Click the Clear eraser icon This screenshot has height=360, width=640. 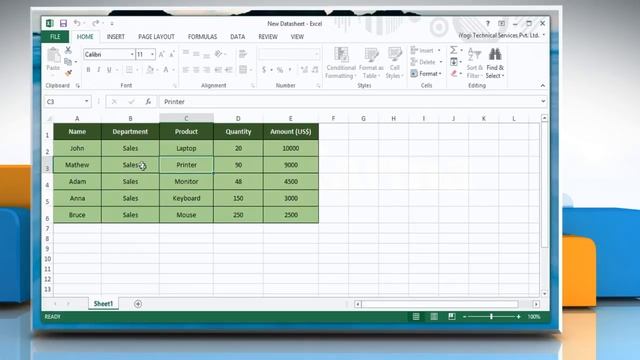coord(453,73)
